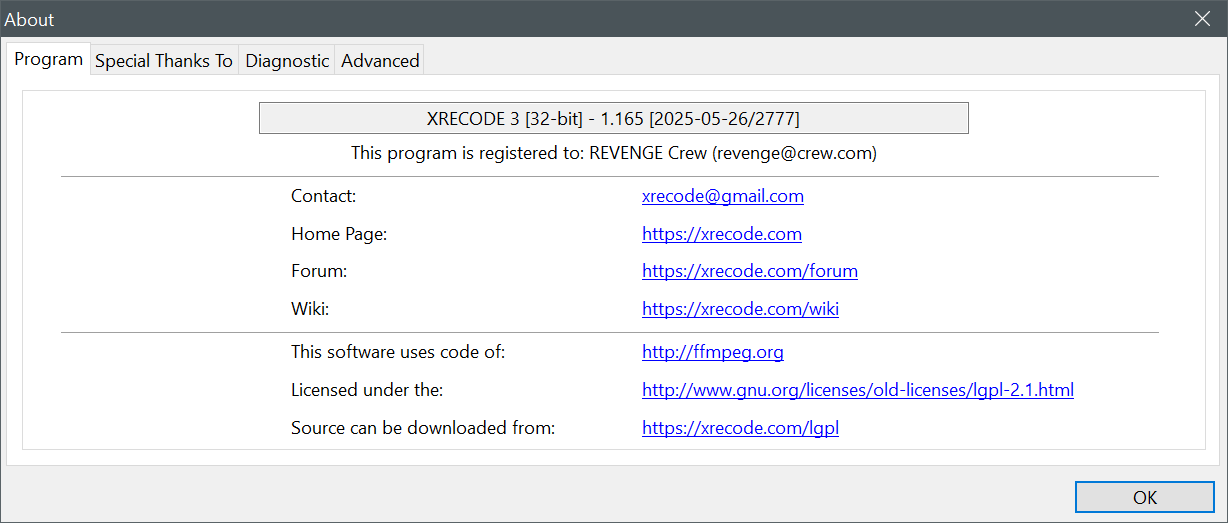The height and width of the screenshot is (523, 1228).
Task: Click 'This software uses code of:' text
Action: [399, 352]
